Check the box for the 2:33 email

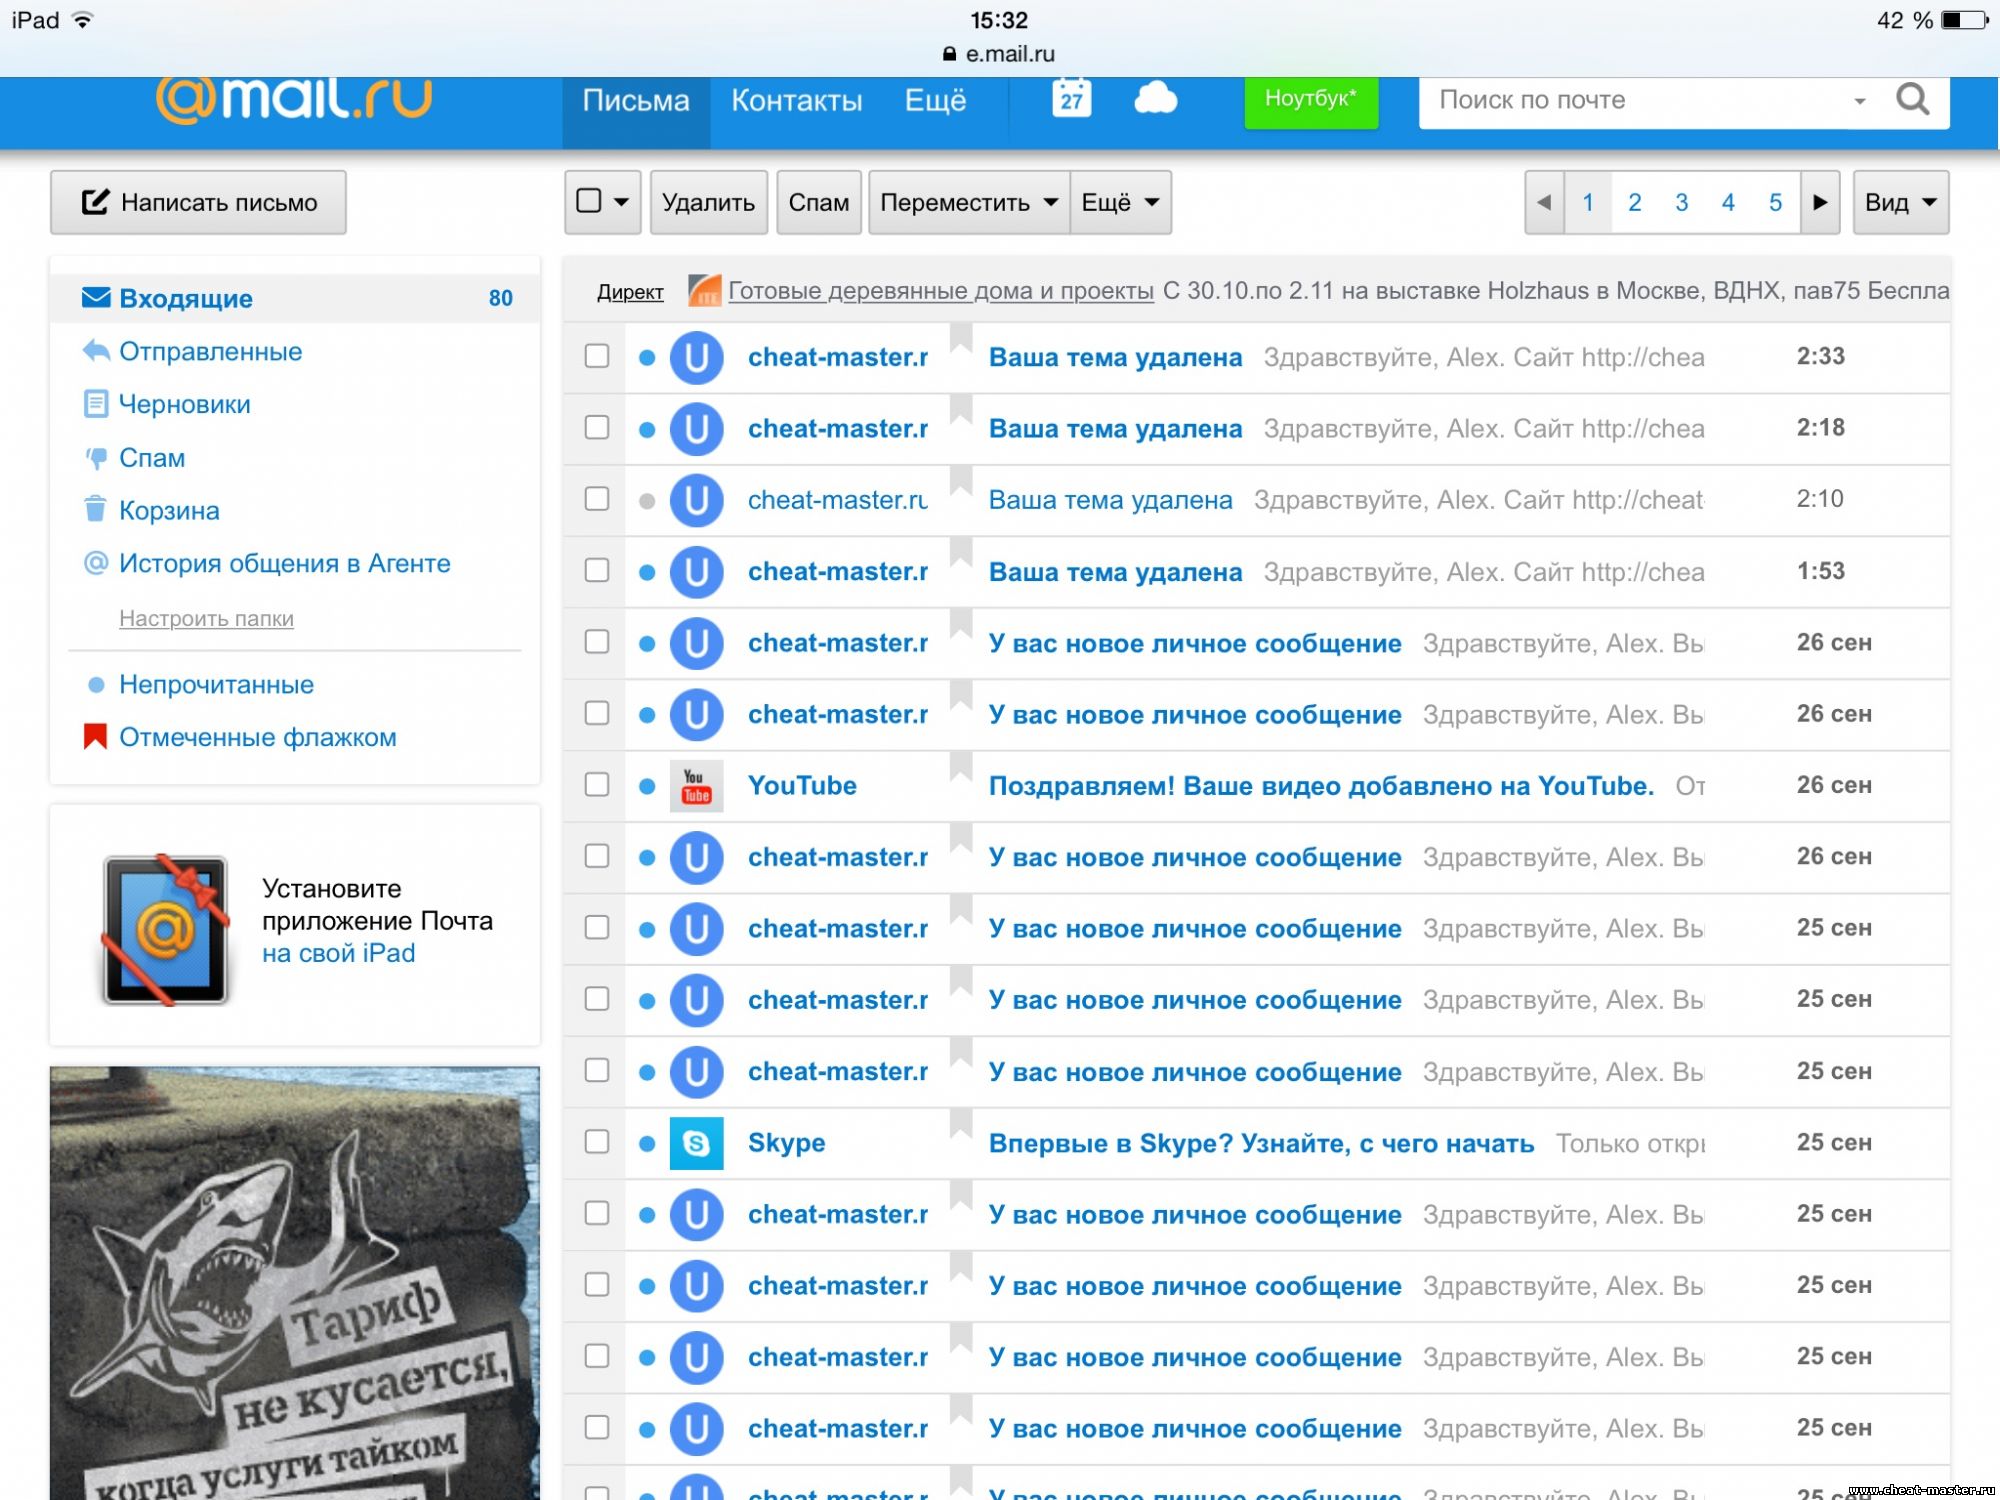597,356
